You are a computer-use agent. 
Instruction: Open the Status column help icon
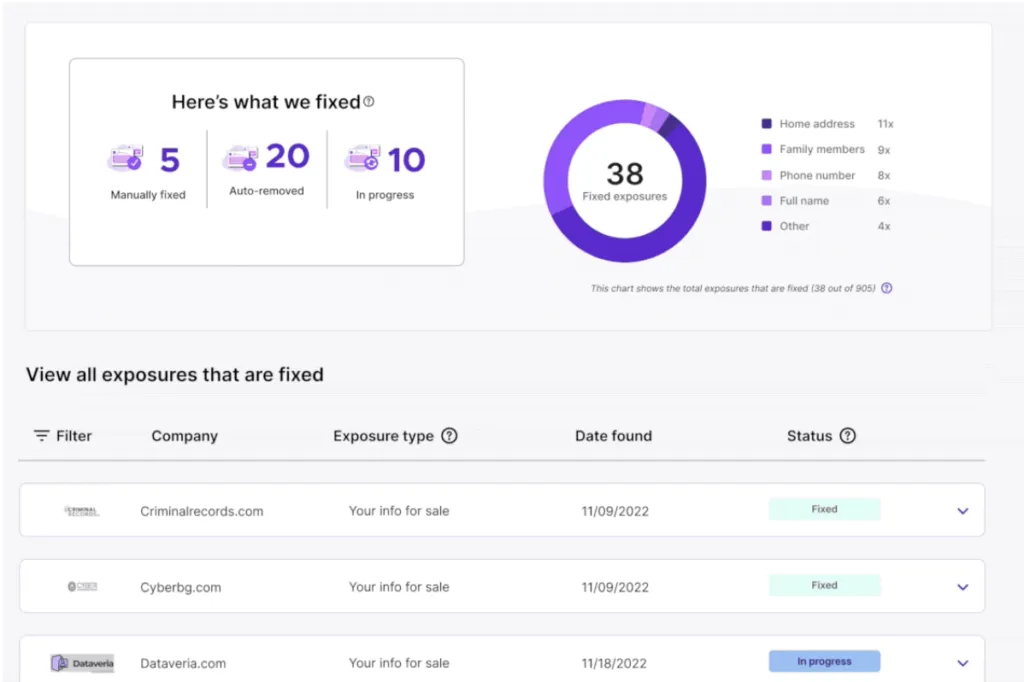click(848, 436)
